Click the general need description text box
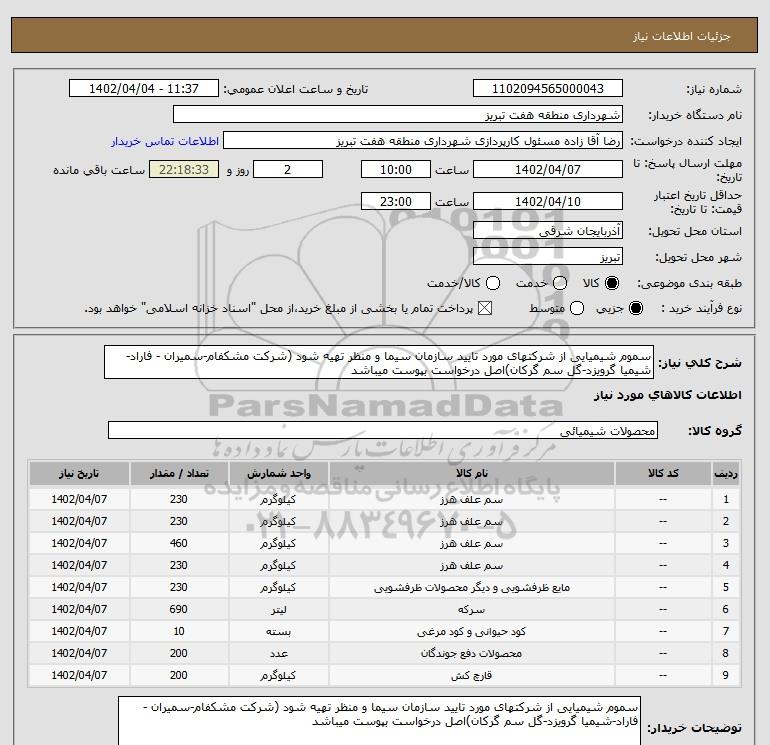 click(x=379, y=362)
